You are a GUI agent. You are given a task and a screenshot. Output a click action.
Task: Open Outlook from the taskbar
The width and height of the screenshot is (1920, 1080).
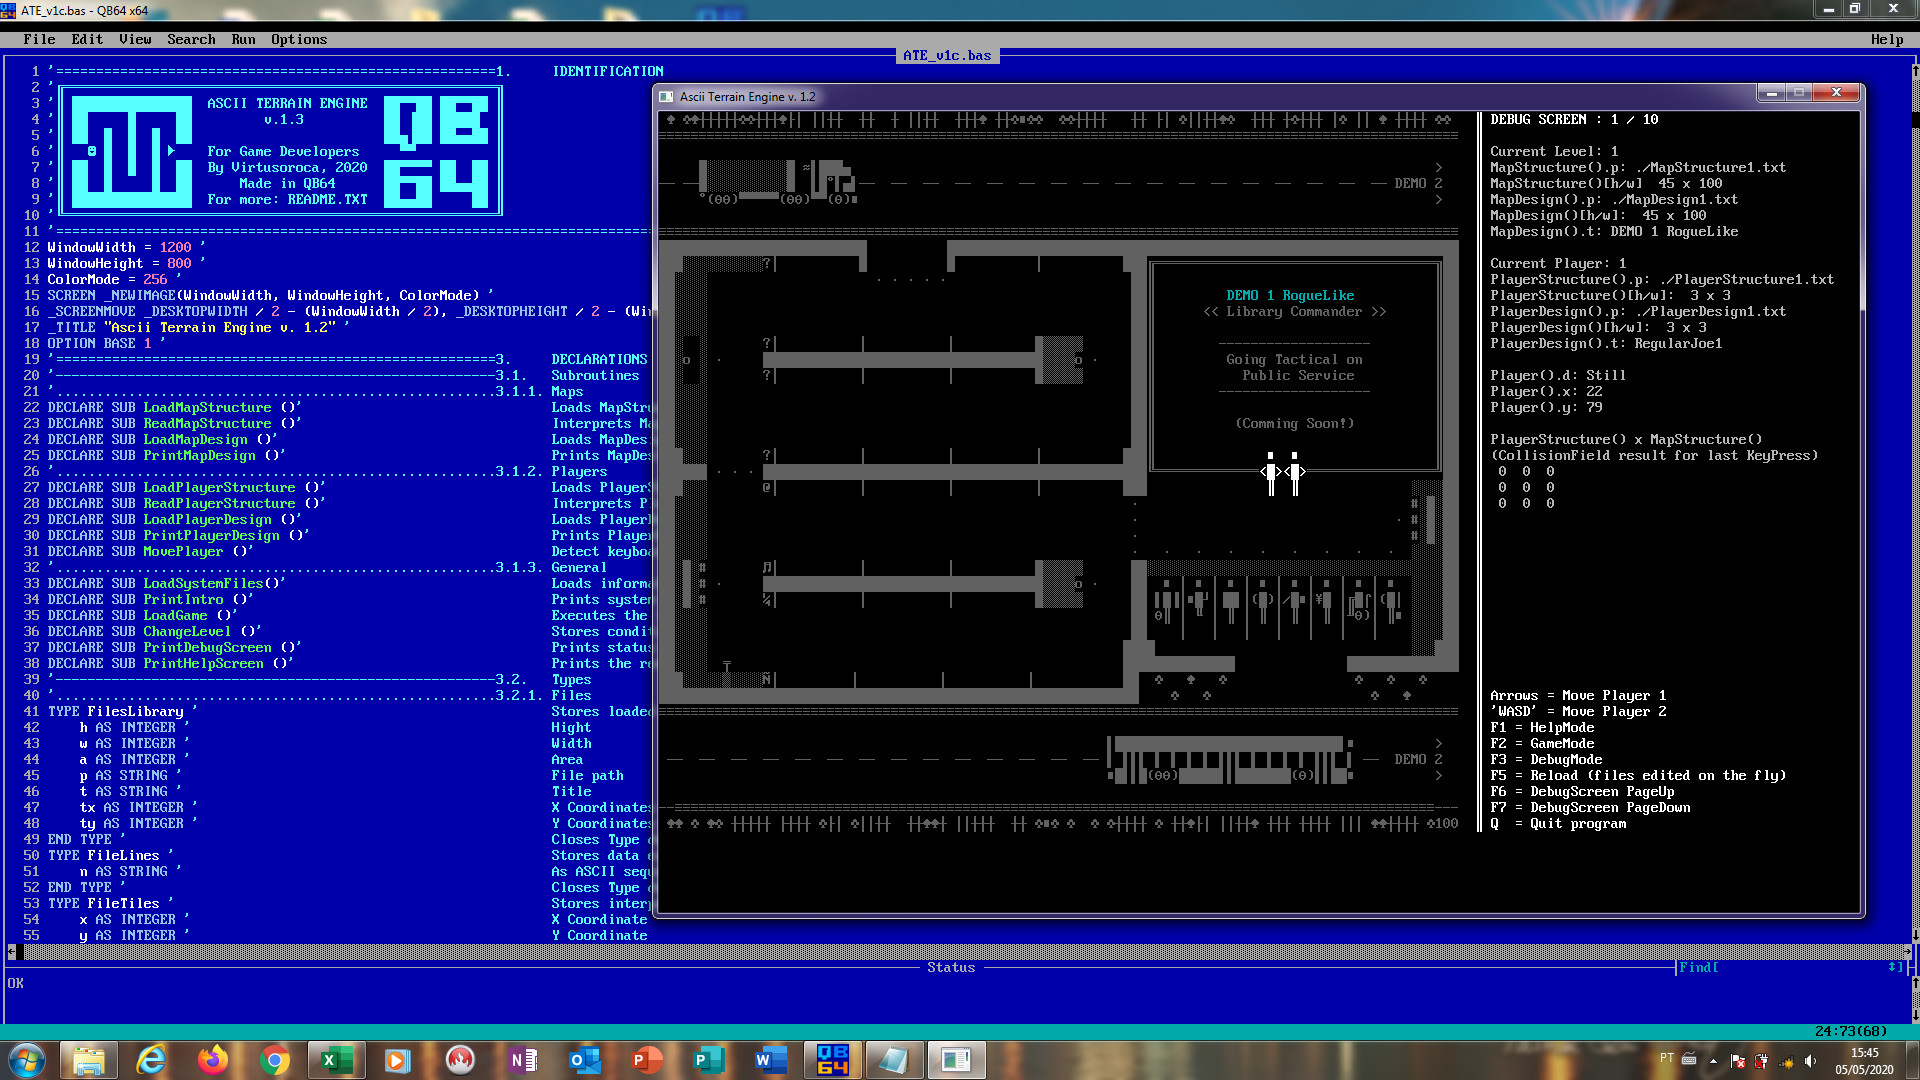click(x=584, y=1060)
